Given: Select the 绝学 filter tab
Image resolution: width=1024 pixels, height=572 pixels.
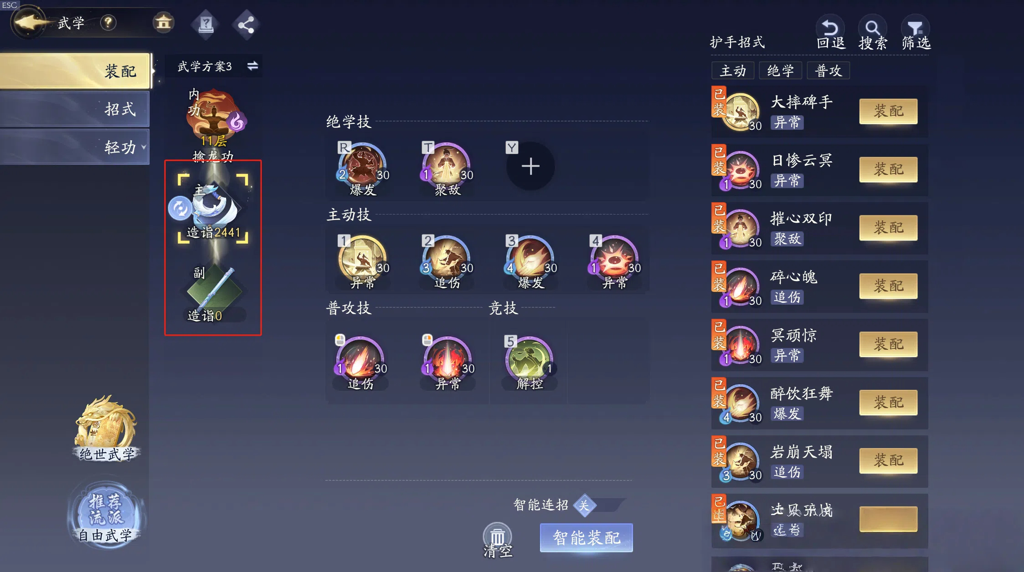Looking at the screenshot, I should [x=780, y=71].
